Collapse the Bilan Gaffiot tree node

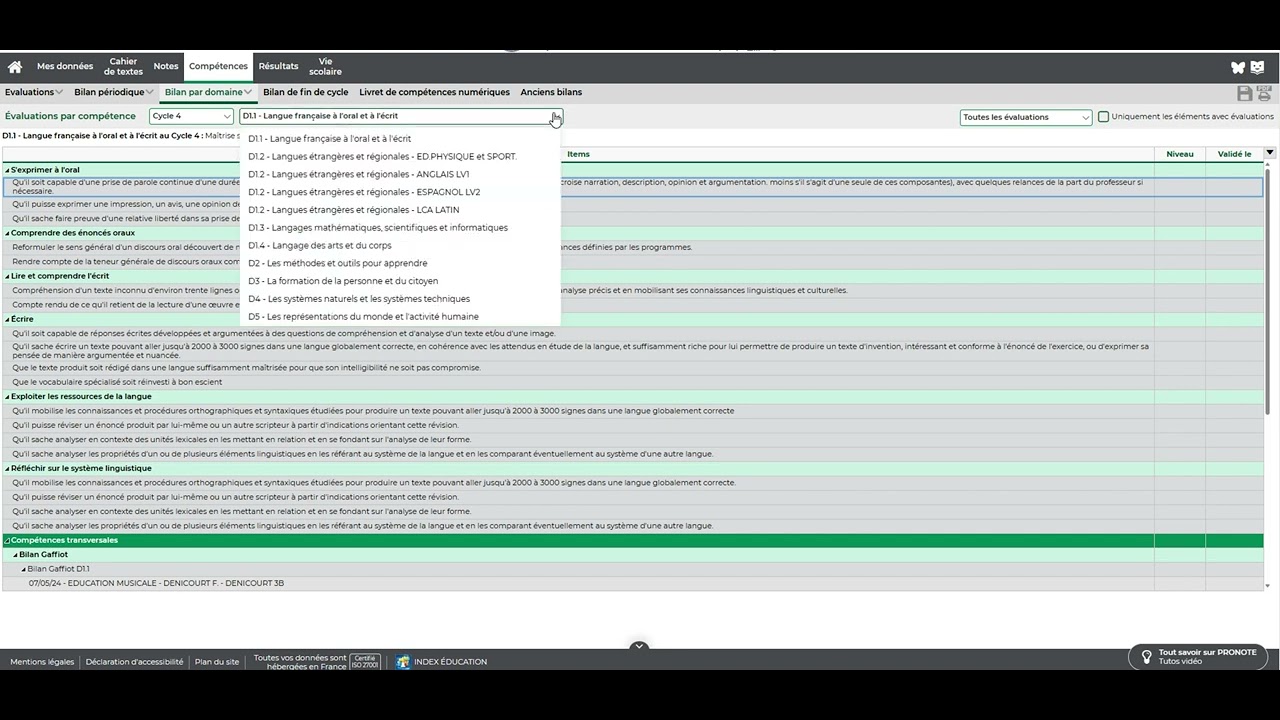coord(15,555)
